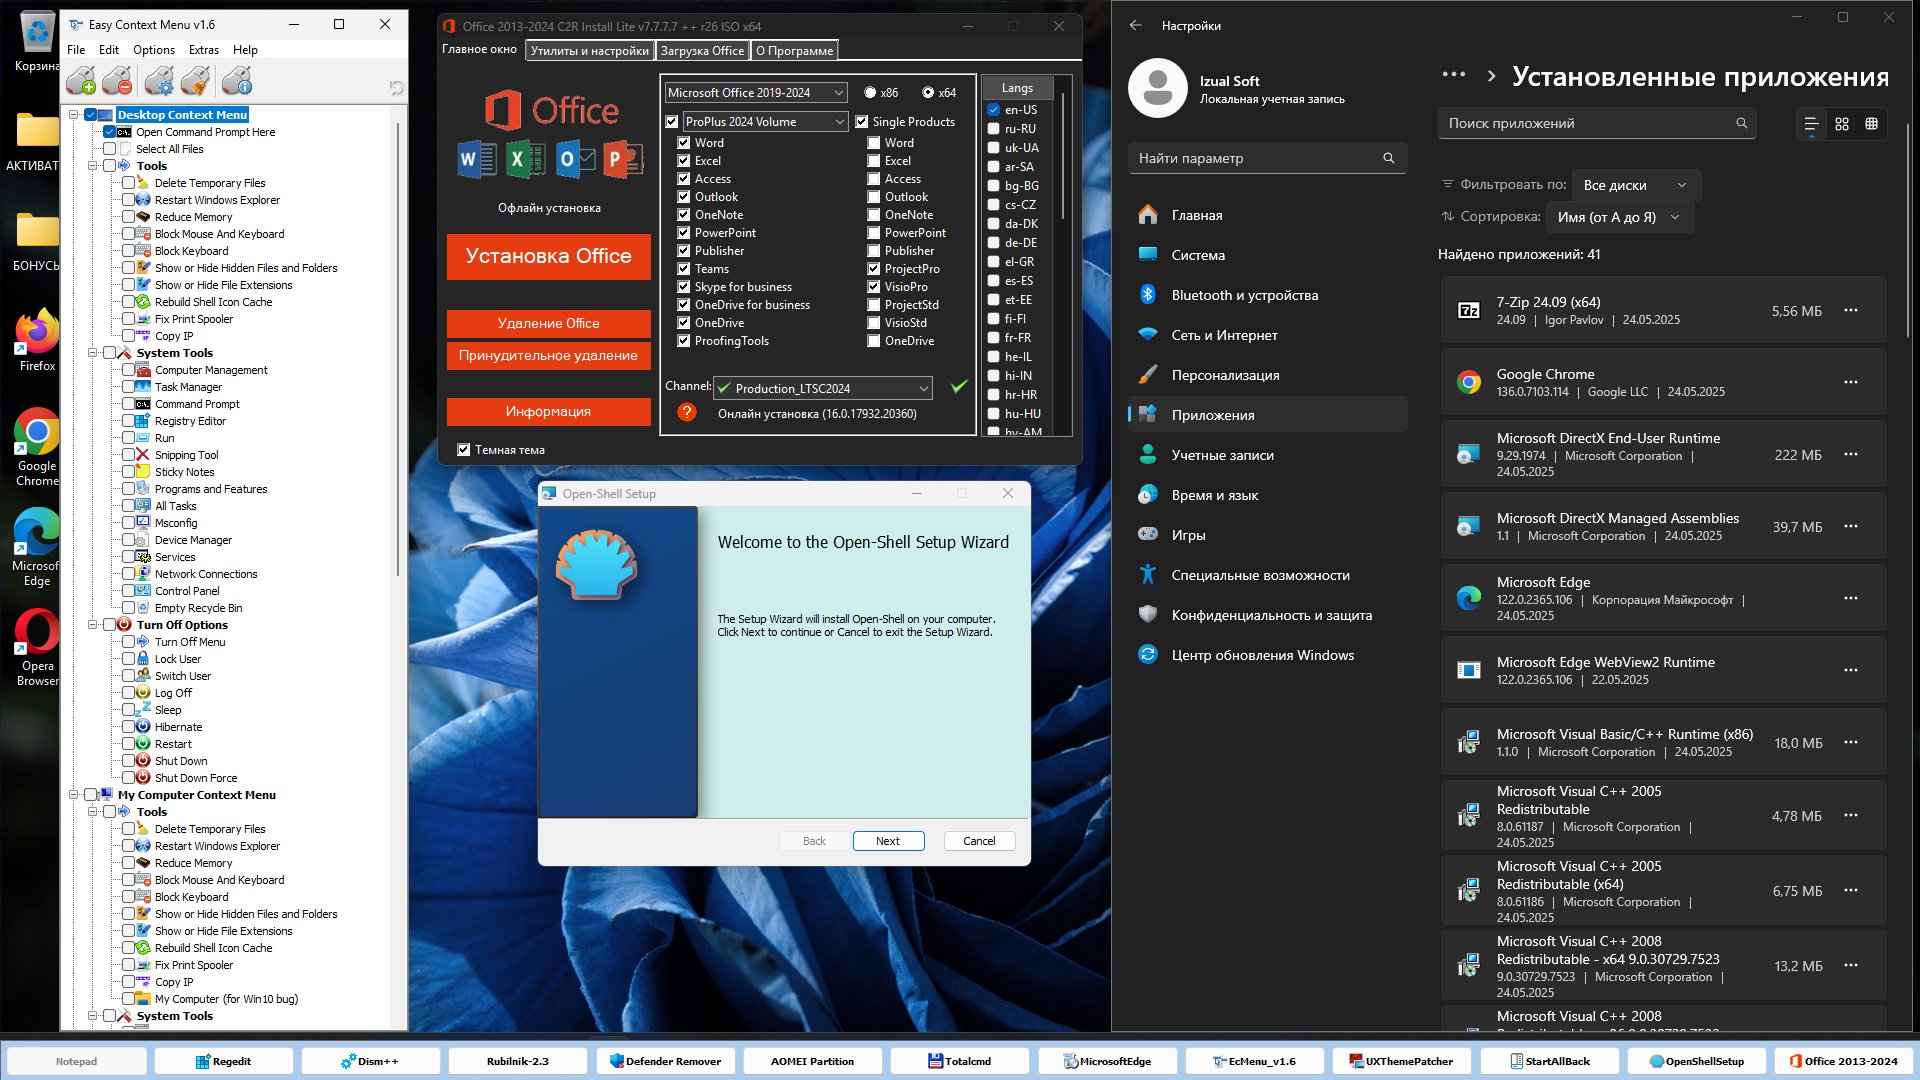Open Игры settings section

coord(1267,535)
